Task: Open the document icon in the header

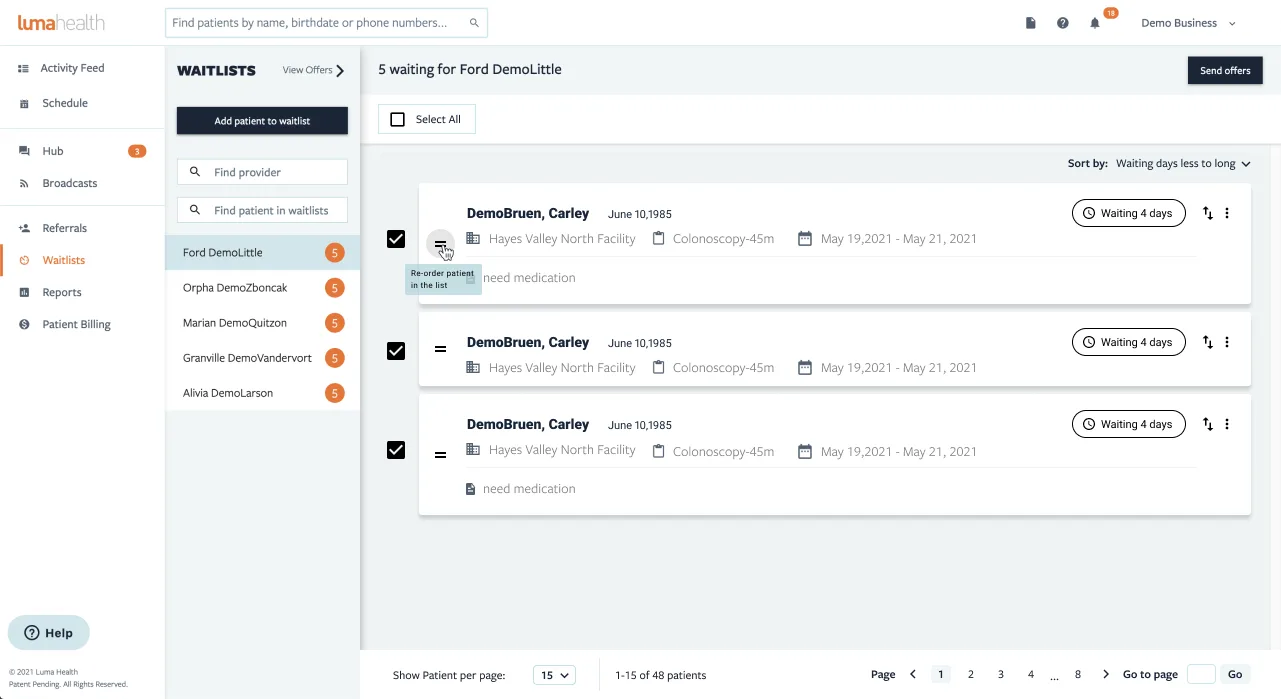Action: (x=1031, y=23)
